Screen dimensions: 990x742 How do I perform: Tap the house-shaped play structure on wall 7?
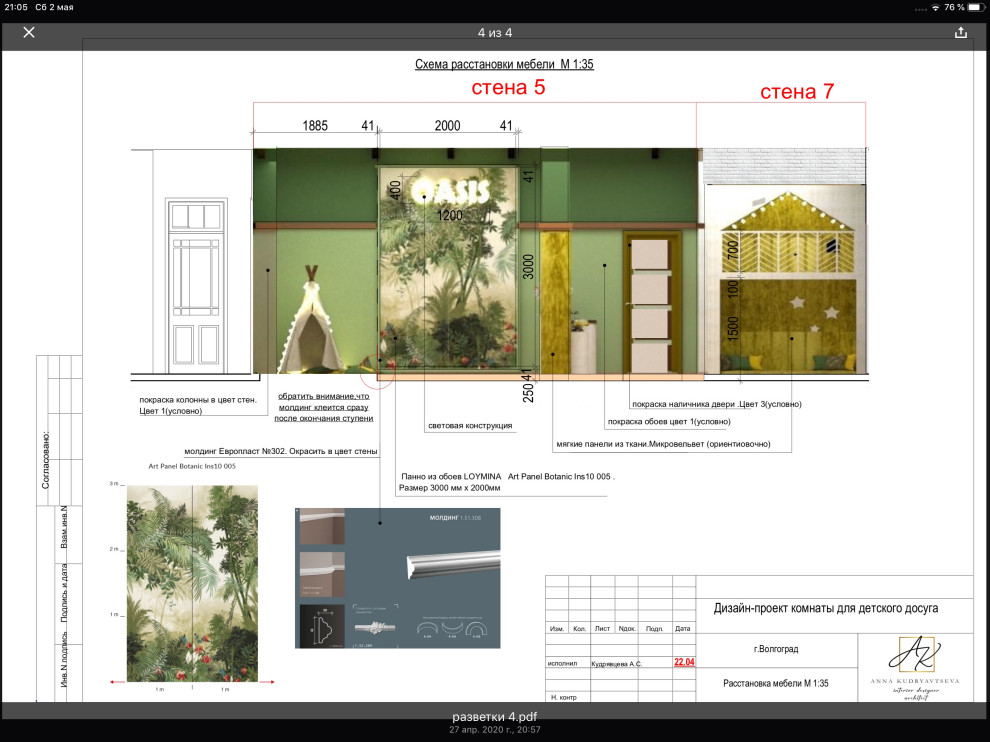pos(783,292)
